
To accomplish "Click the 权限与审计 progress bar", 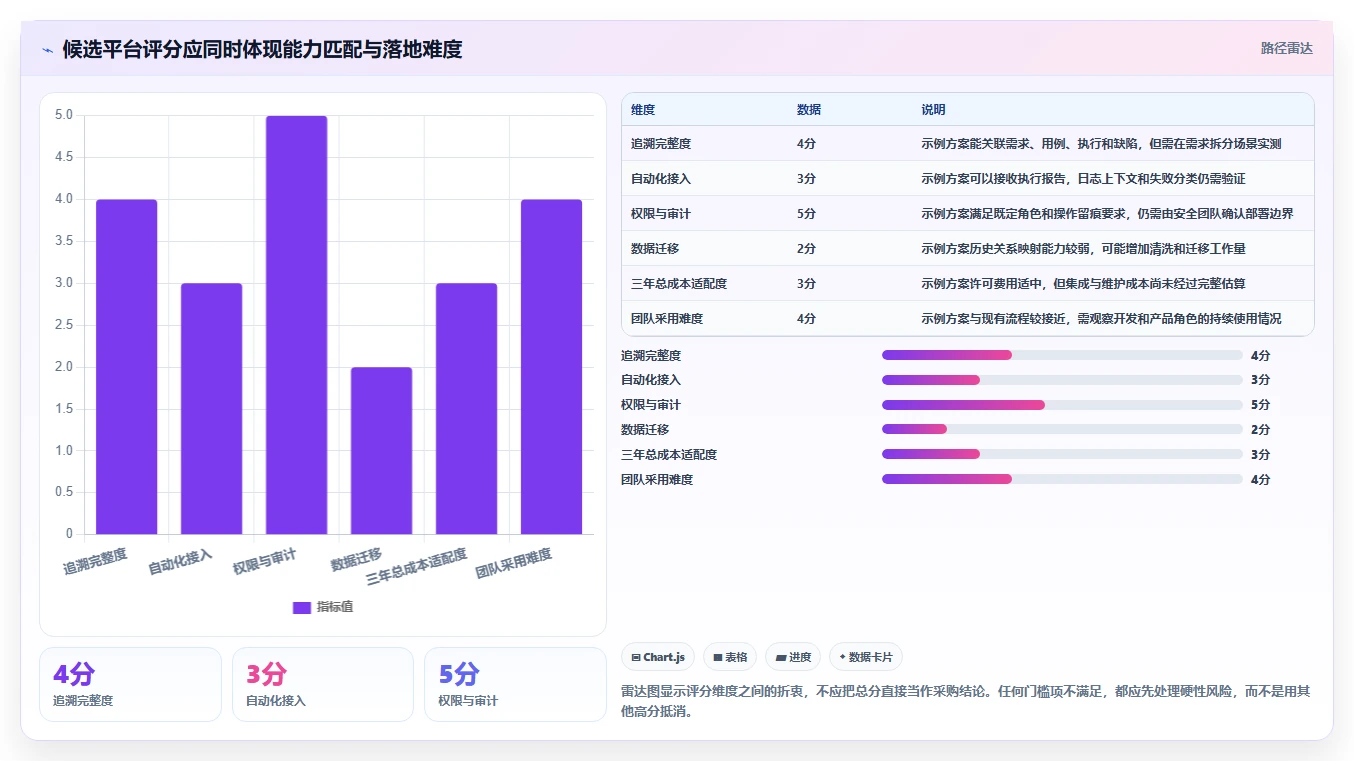I will tap(1062, 405).
